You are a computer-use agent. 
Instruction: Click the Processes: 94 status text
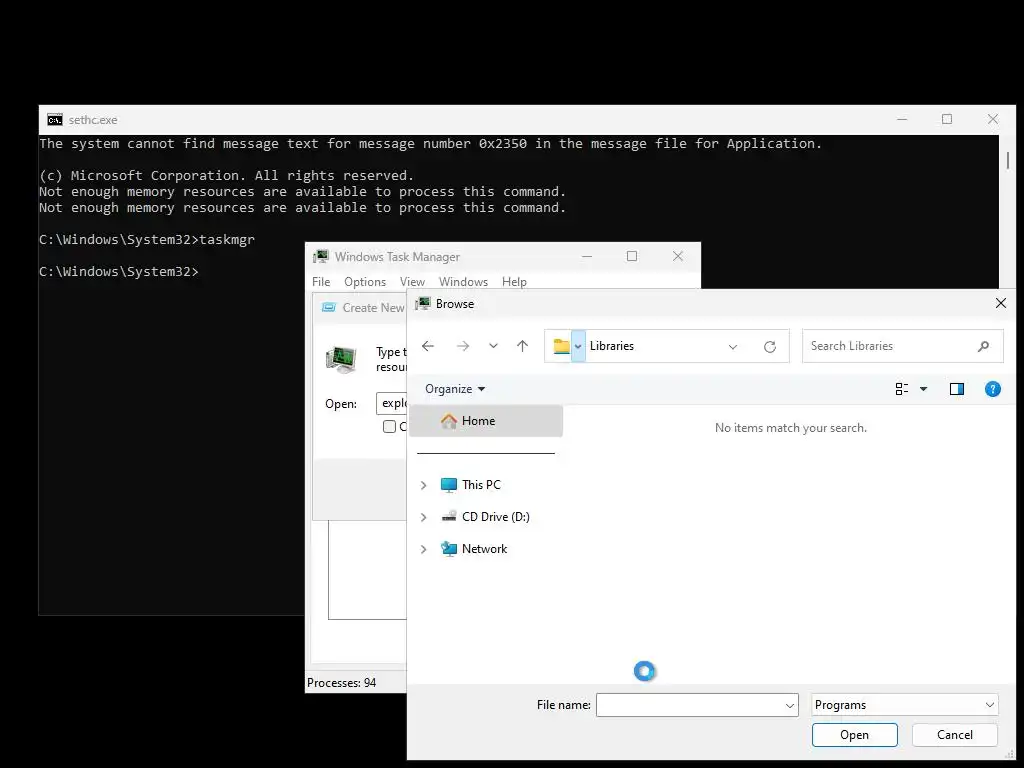pyautogui.click(x=342, y=683)
